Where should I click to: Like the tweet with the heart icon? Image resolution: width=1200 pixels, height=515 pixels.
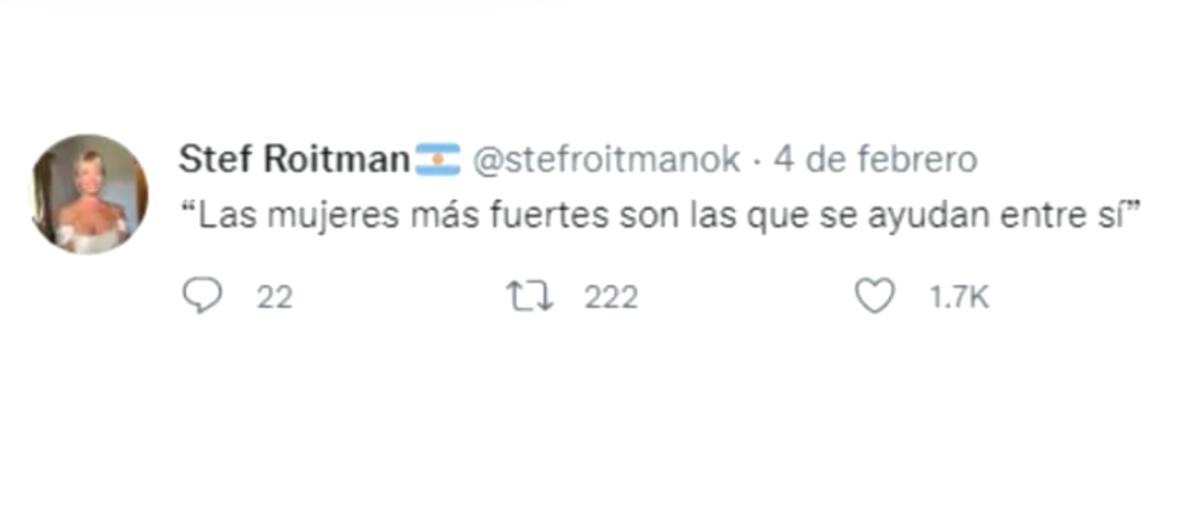[876, 296]
